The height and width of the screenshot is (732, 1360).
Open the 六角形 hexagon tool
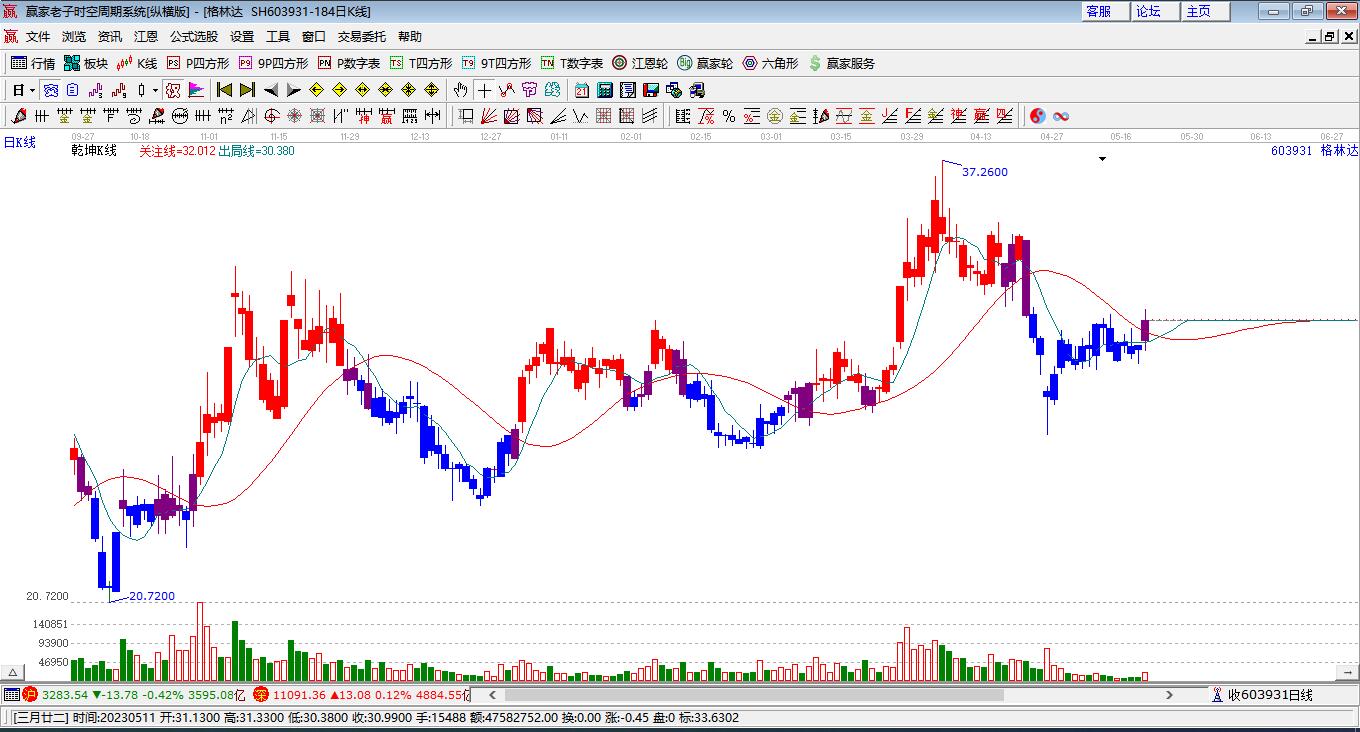(x=770, y=63)
